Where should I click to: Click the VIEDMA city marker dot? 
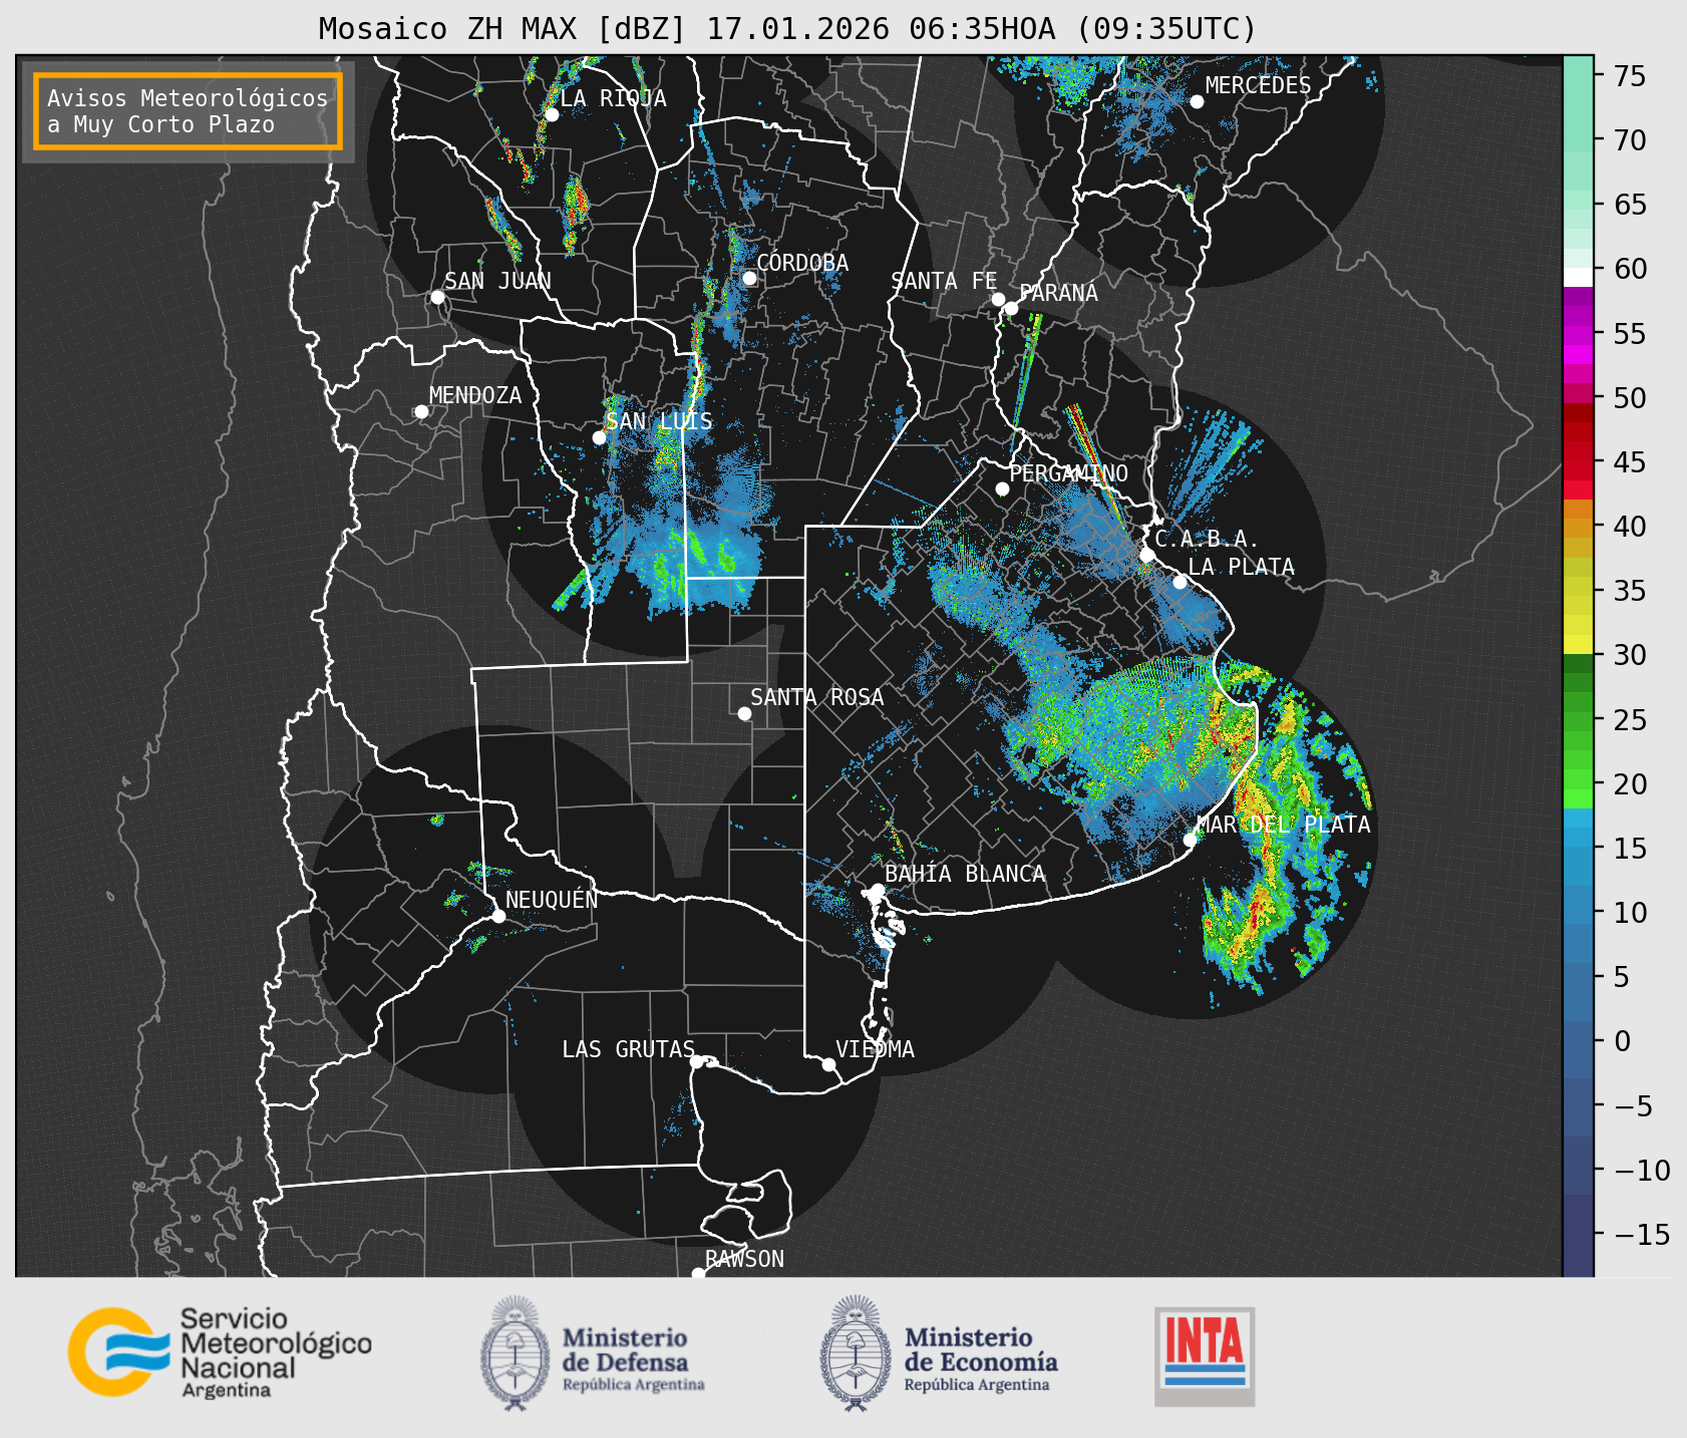(x=829, y=1064)
